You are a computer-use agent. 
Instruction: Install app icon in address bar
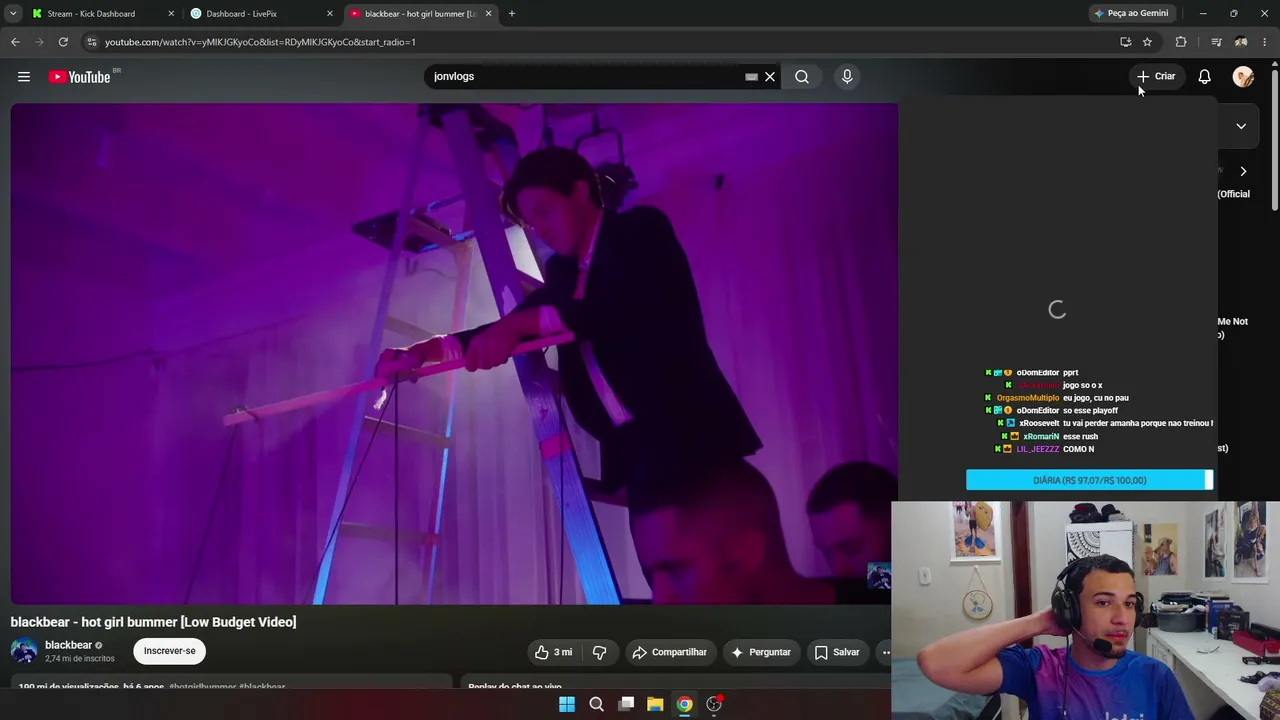coord(1125,42)
